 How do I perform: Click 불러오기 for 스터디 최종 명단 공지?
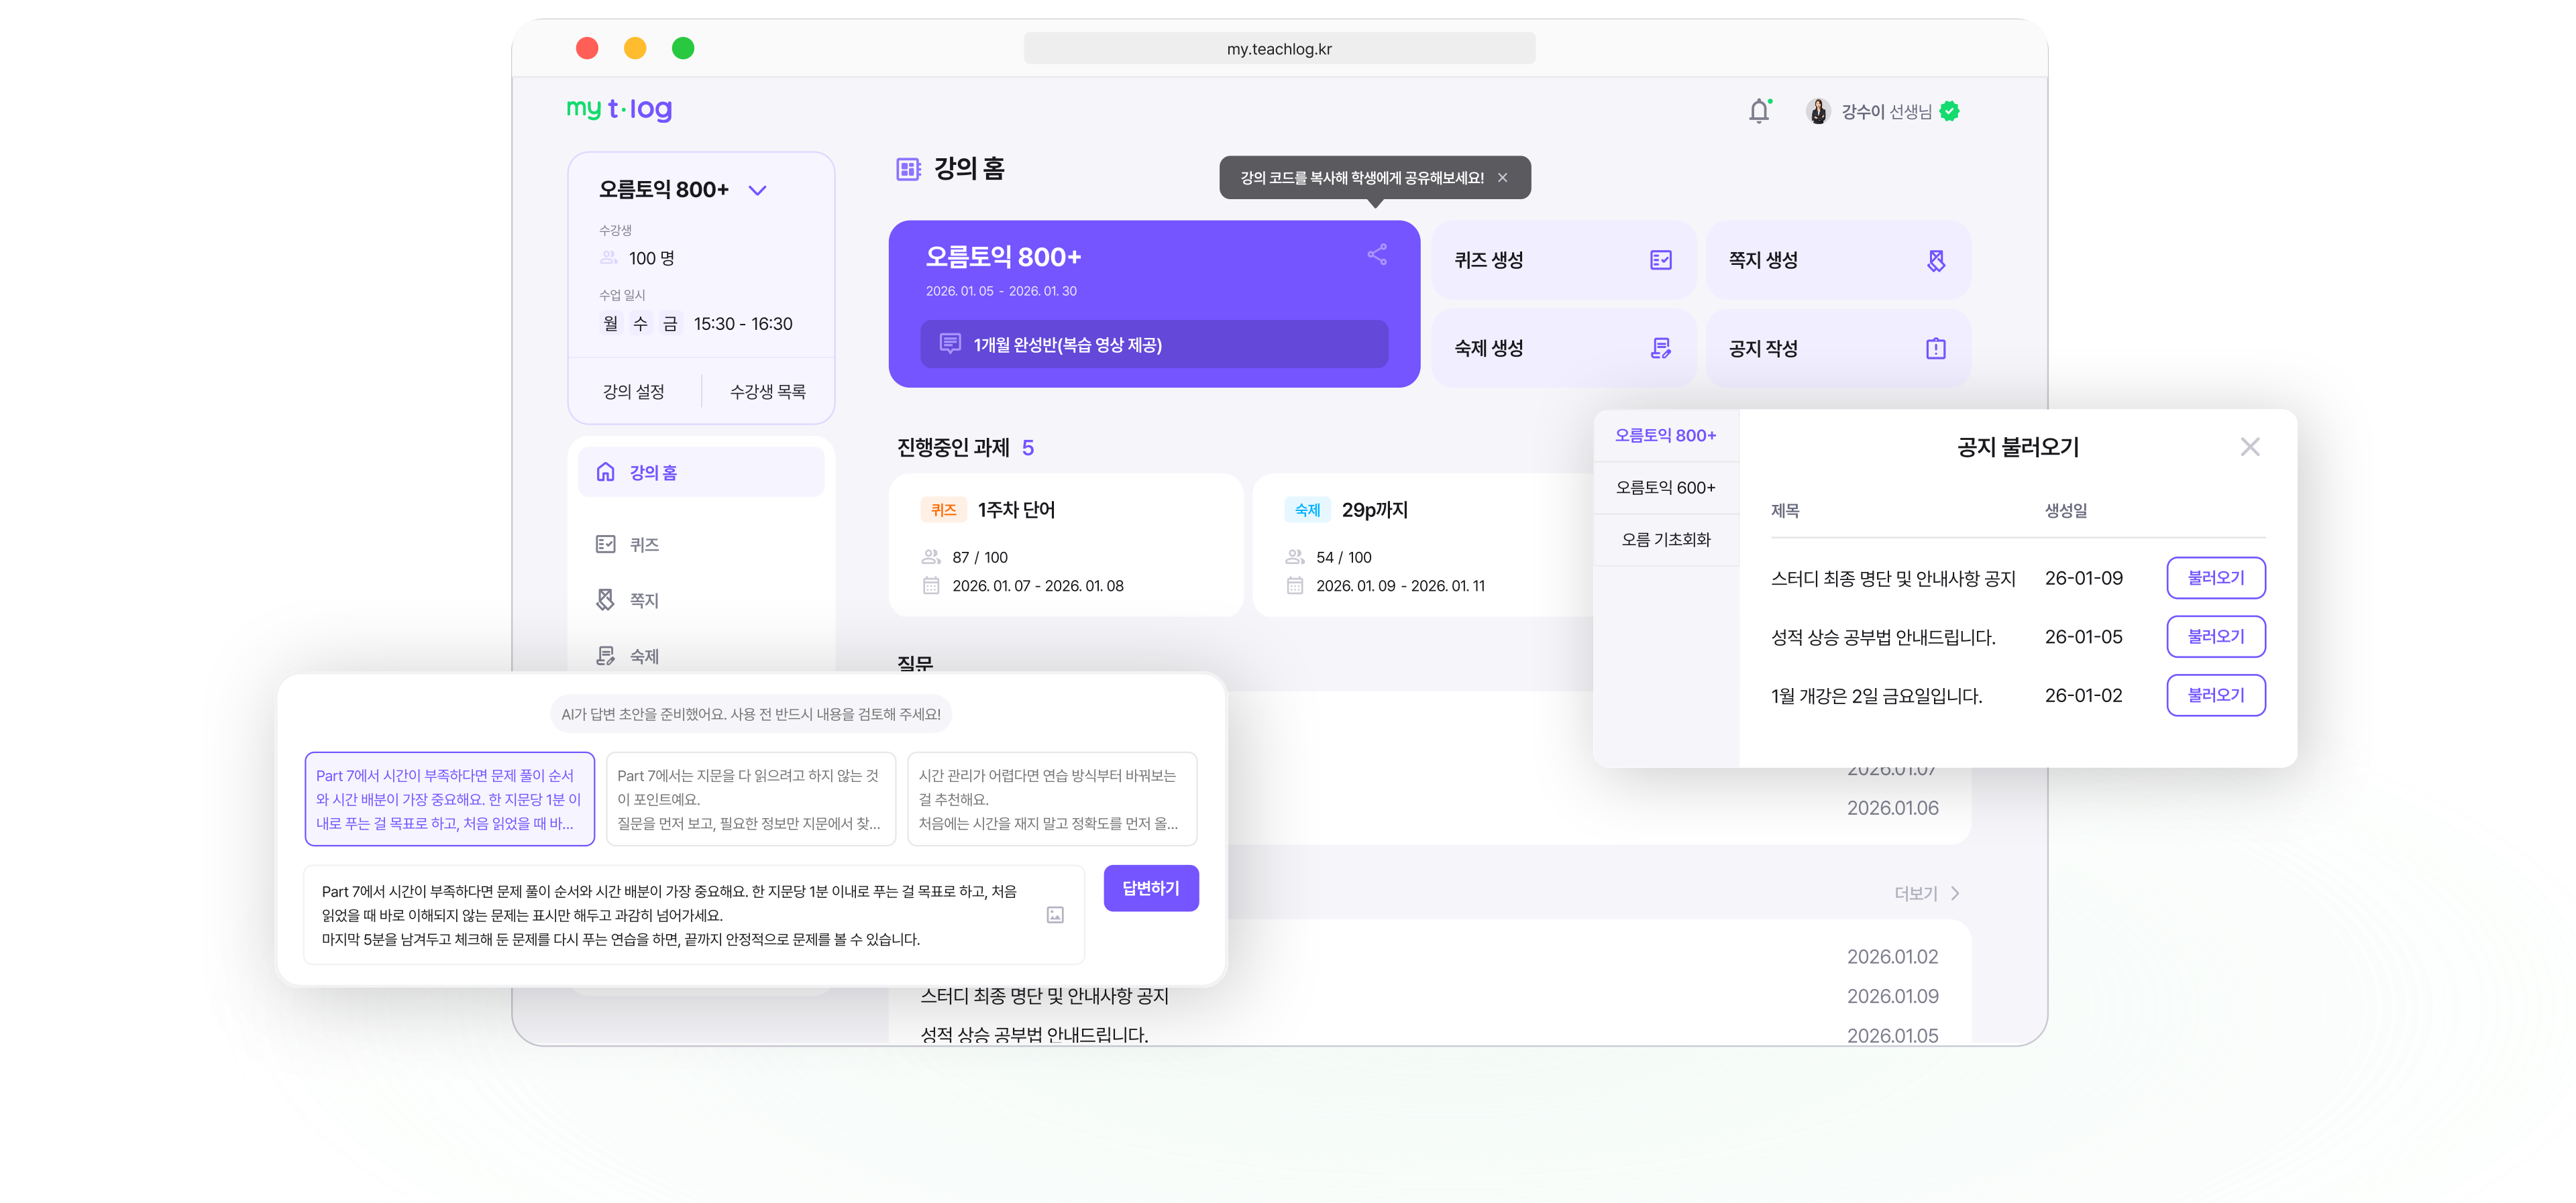[2215, 578]
